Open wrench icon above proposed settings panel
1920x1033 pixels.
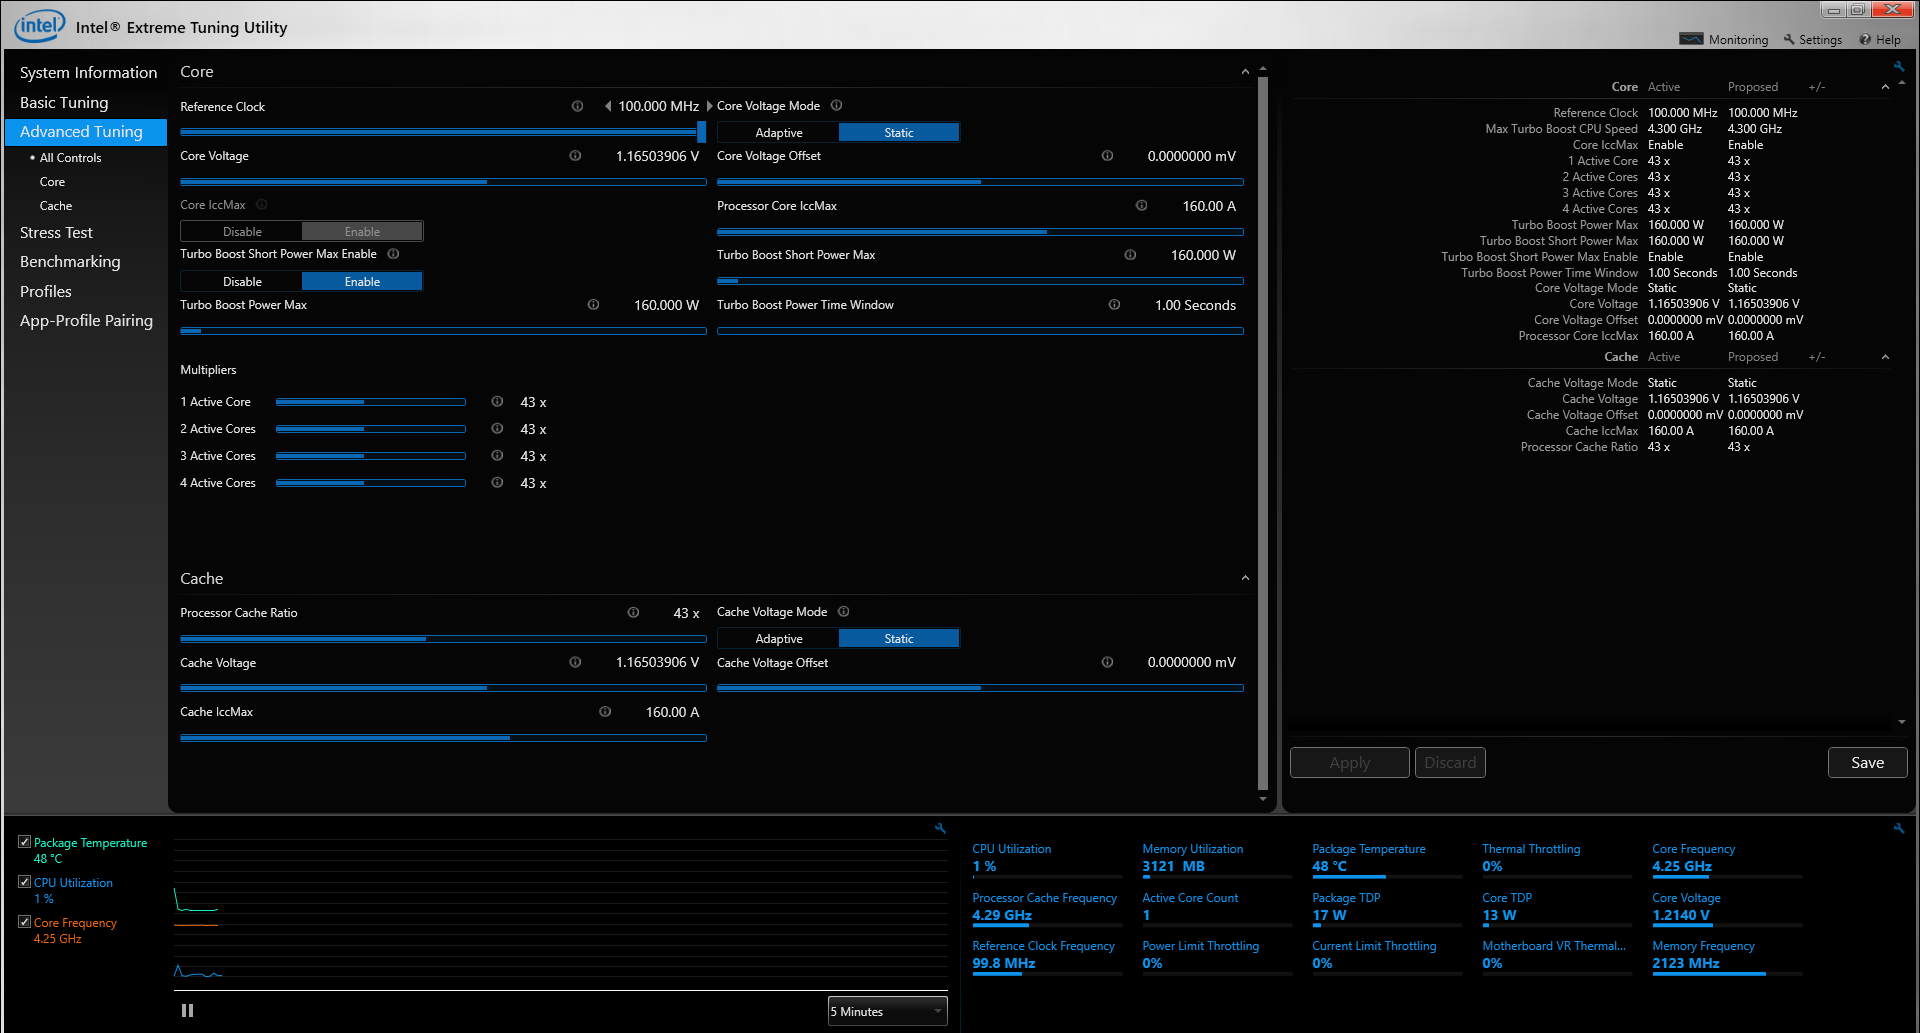tap(1898, 67)
